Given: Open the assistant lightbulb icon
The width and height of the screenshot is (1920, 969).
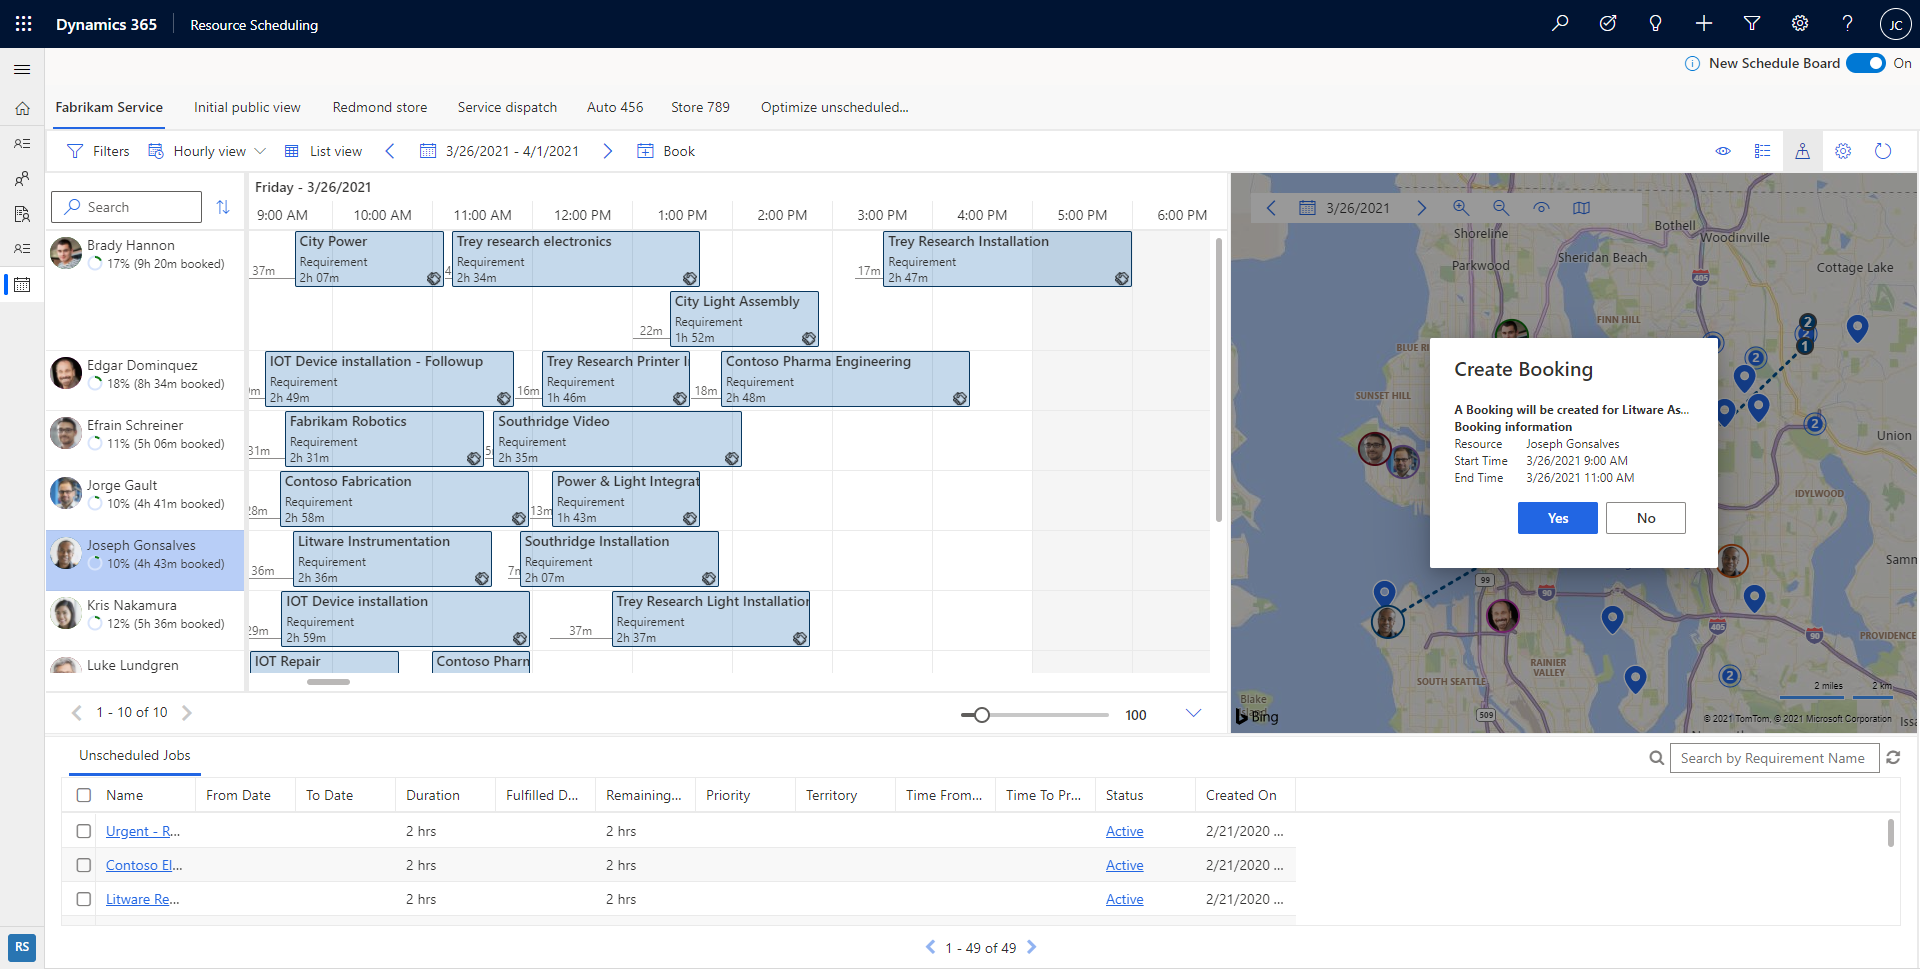Looking at the screenshot, I should tap(1656, 24).
